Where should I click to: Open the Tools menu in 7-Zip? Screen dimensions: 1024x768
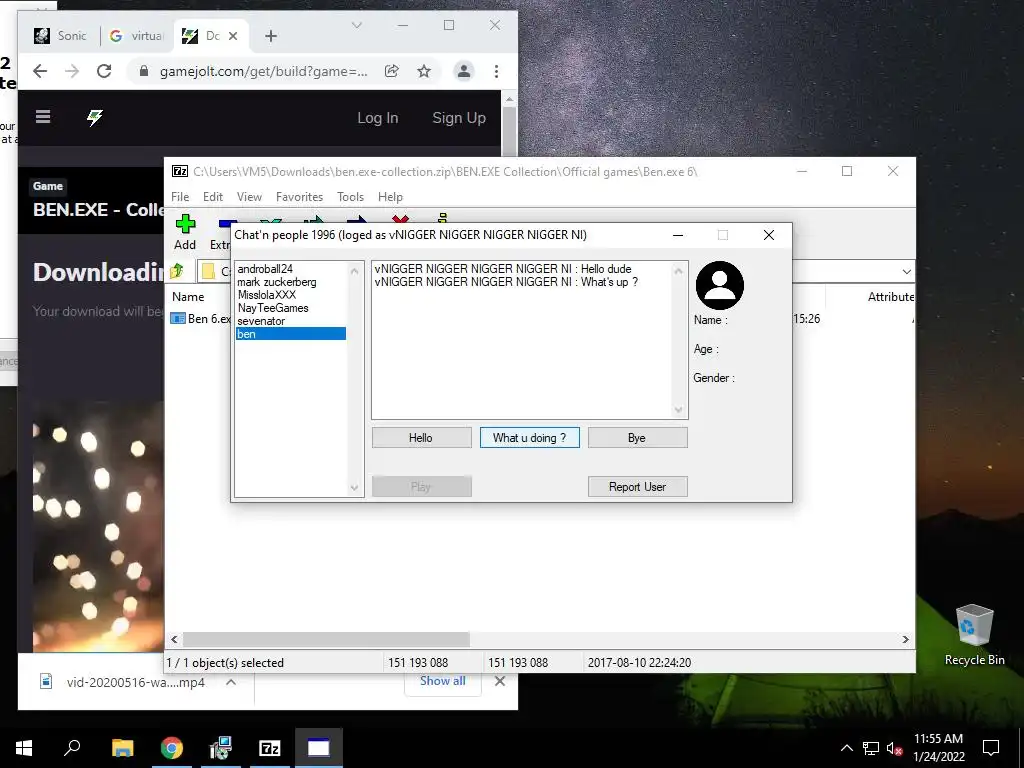(x=350, y=197)
